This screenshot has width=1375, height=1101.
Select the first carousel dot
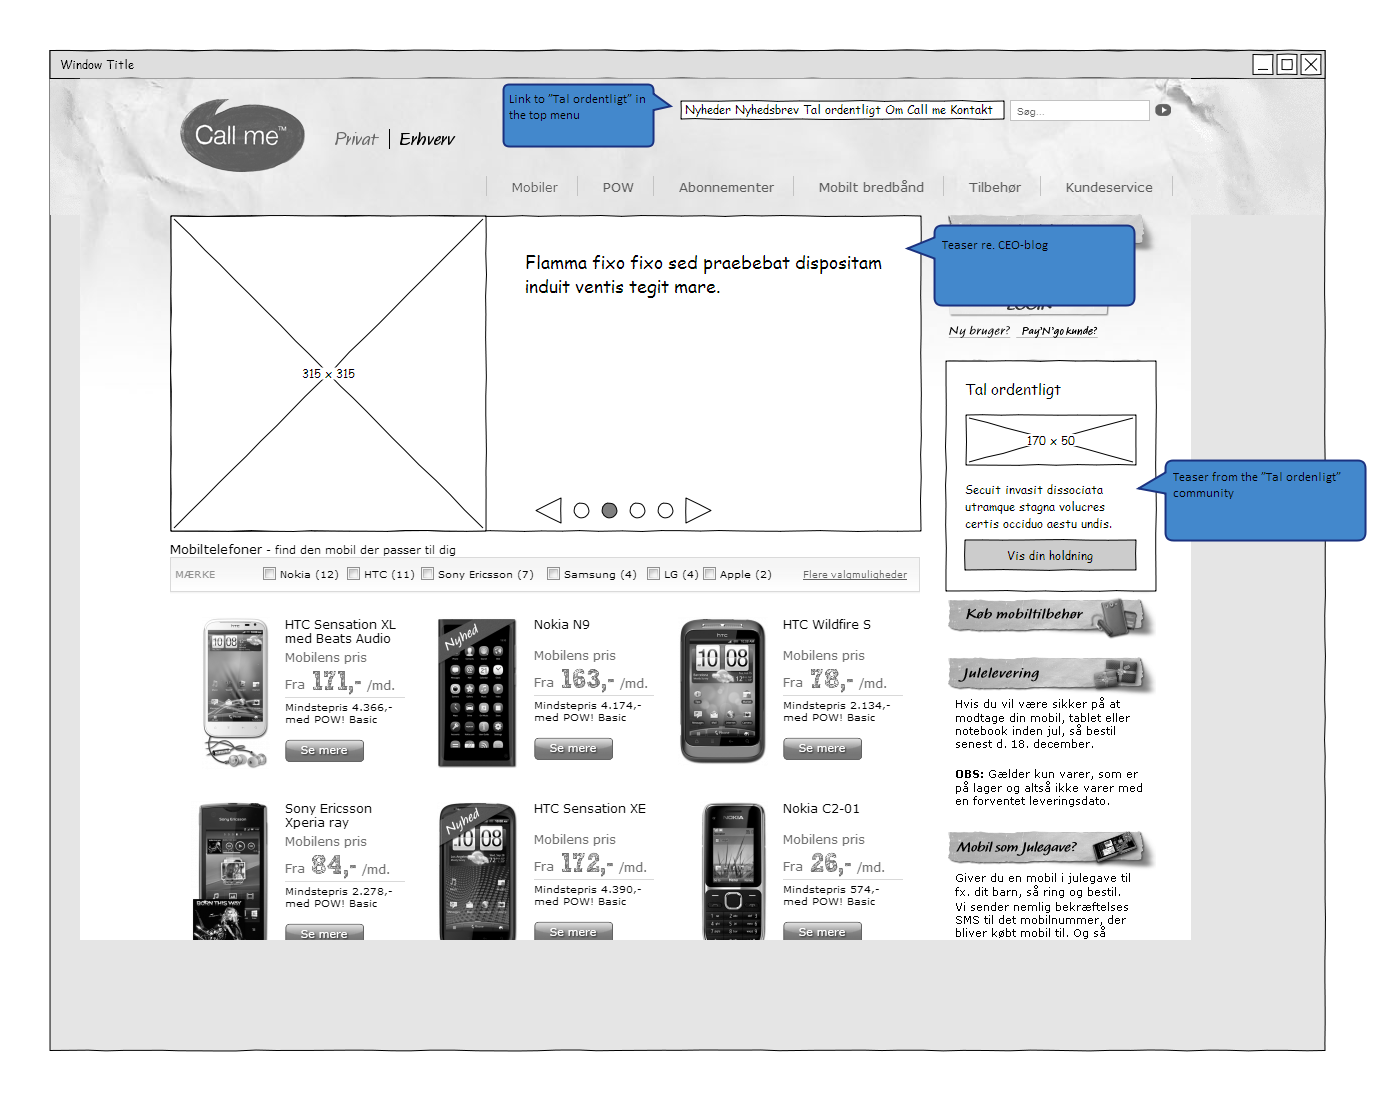[x=582, y=510]
